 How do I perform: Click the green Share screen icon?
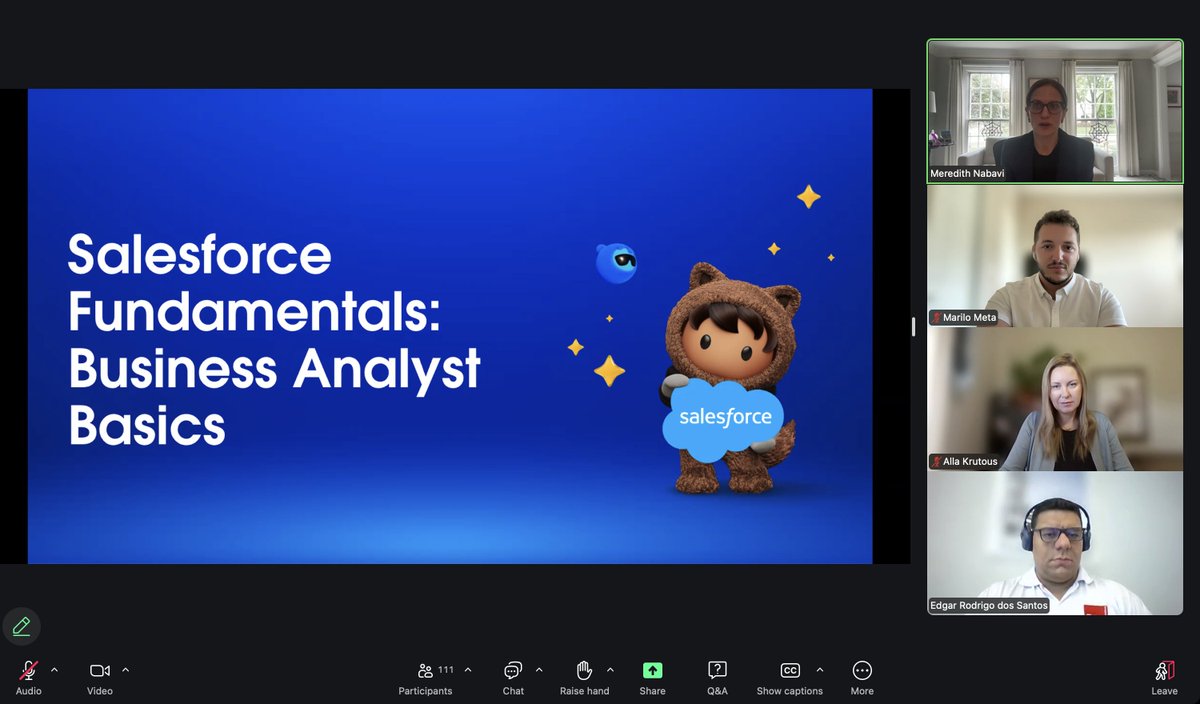point(653,670)
